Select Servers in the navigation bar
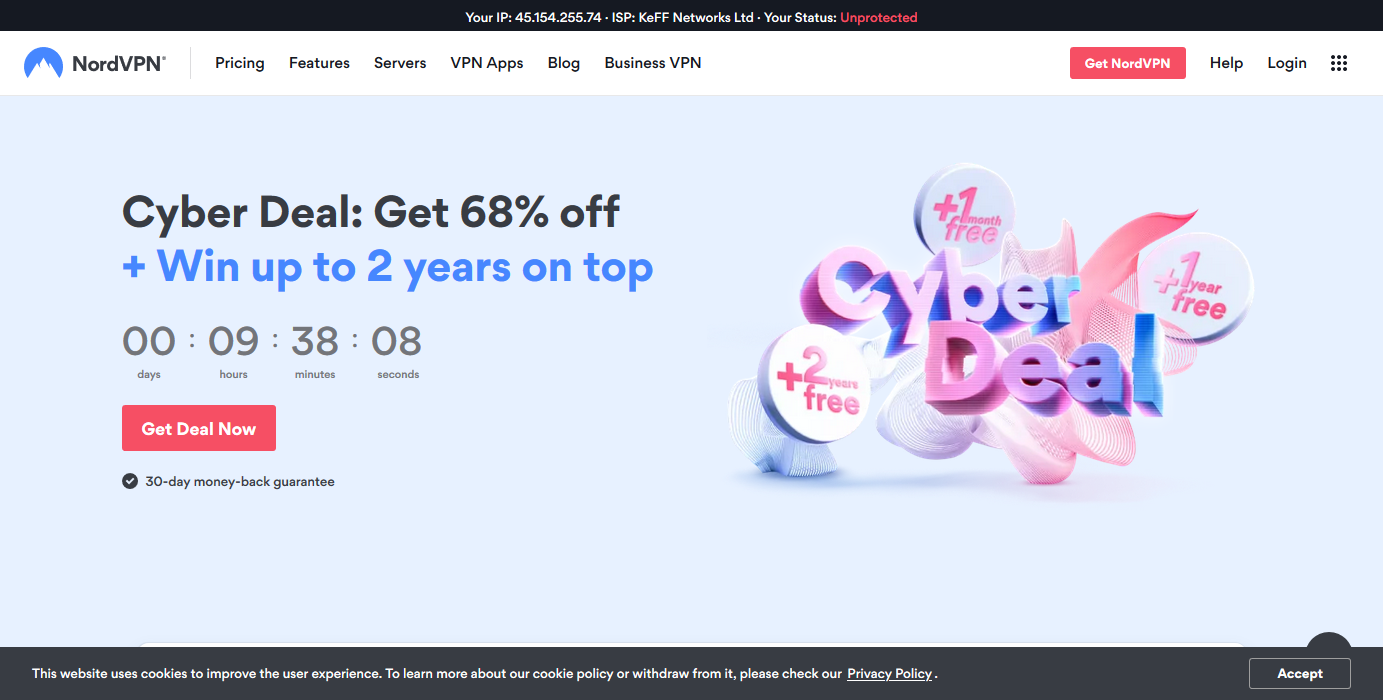 (x=400, y=63)
